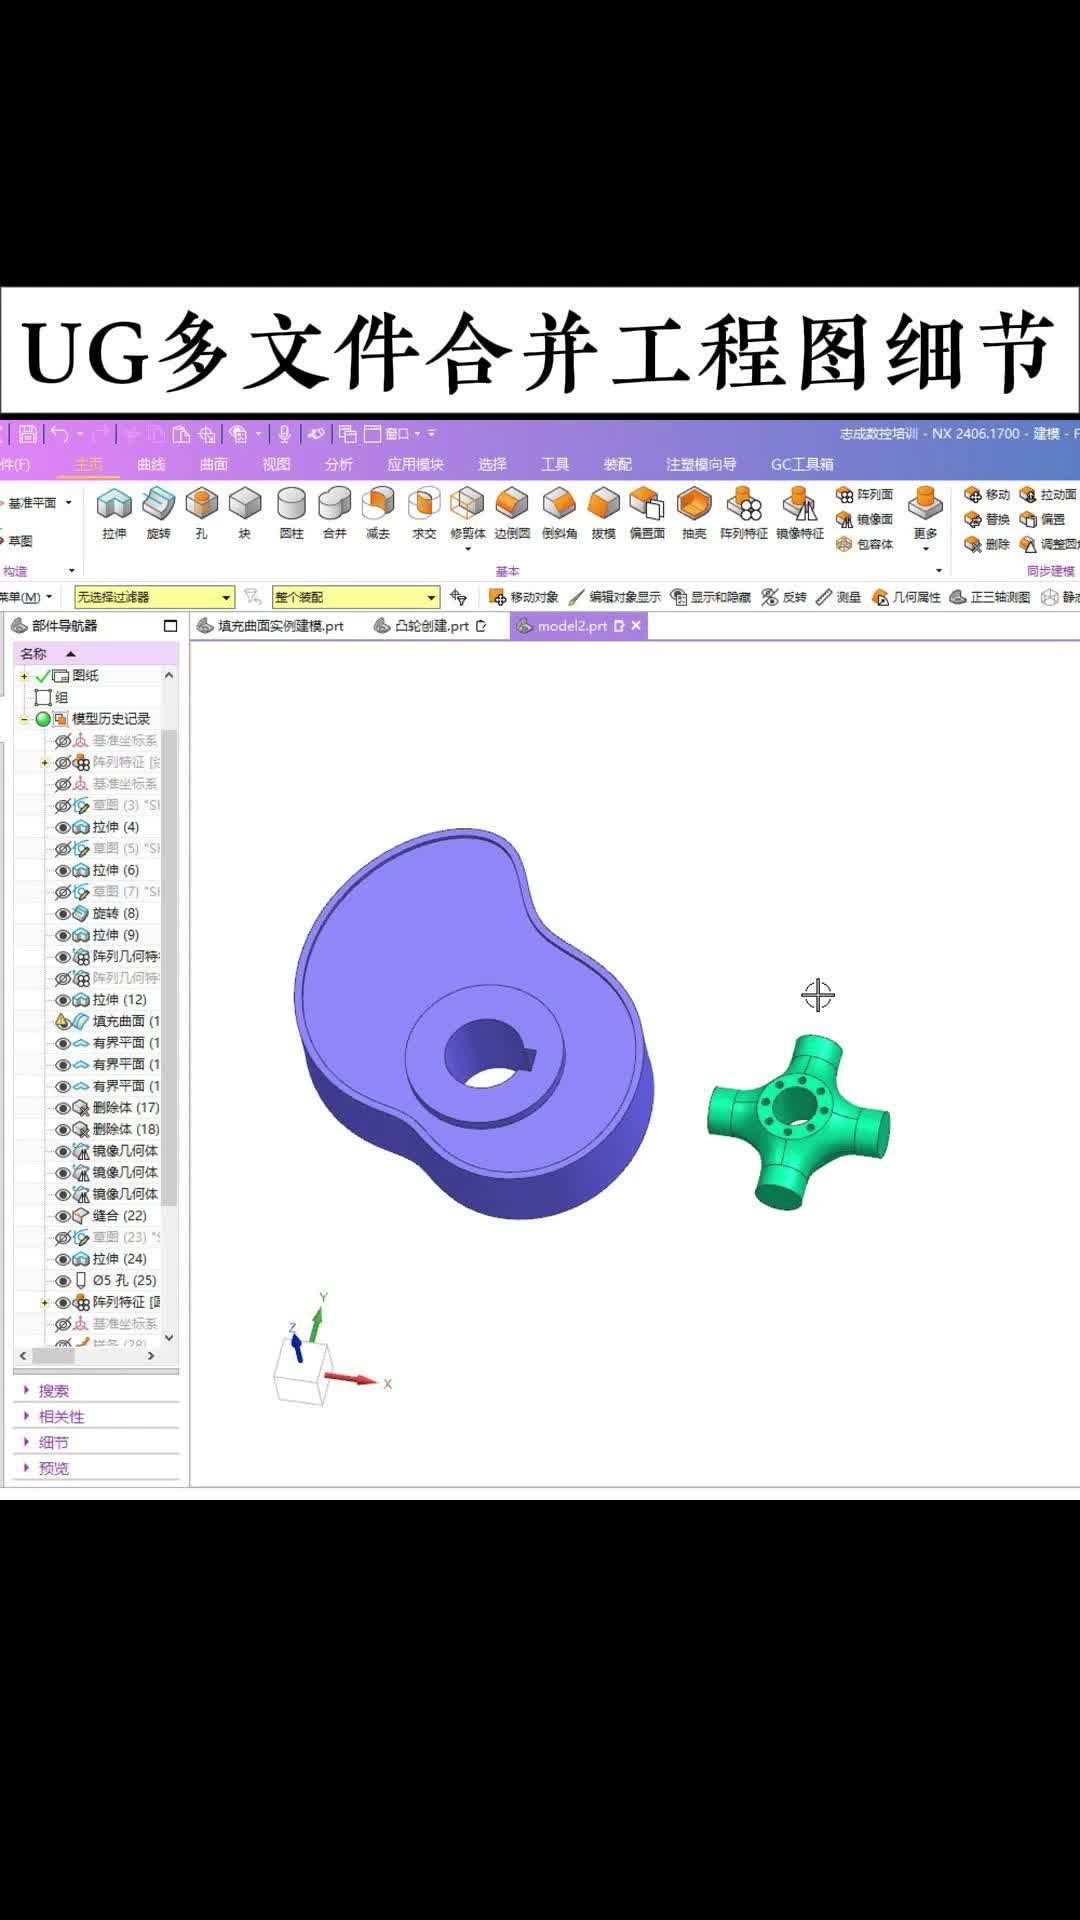1080x1920 pixels.
Task: Hide the 拉伸 (4) feature eye icon
Action: point(63,827)
